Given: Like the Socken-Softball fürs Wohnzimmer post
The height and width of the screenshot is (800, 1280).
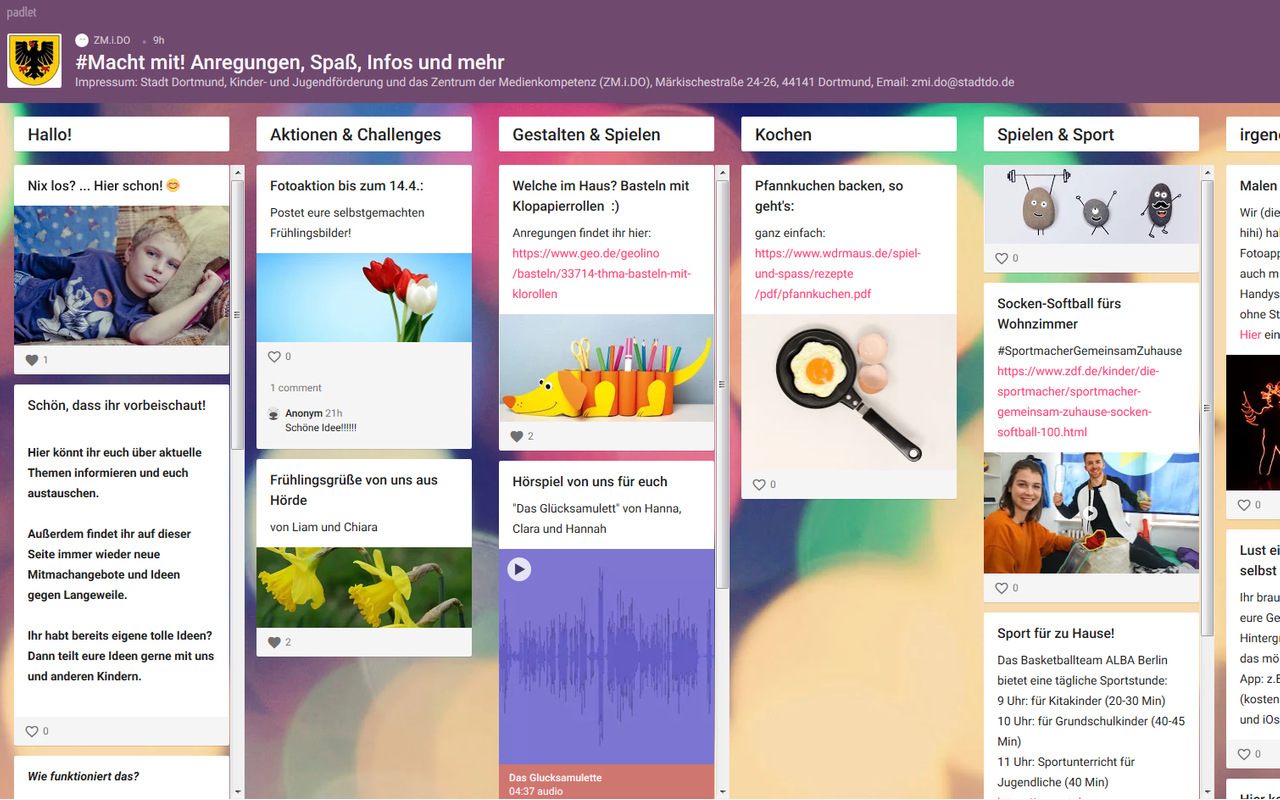Looking at the screenshot, I should pos(1002,589).
